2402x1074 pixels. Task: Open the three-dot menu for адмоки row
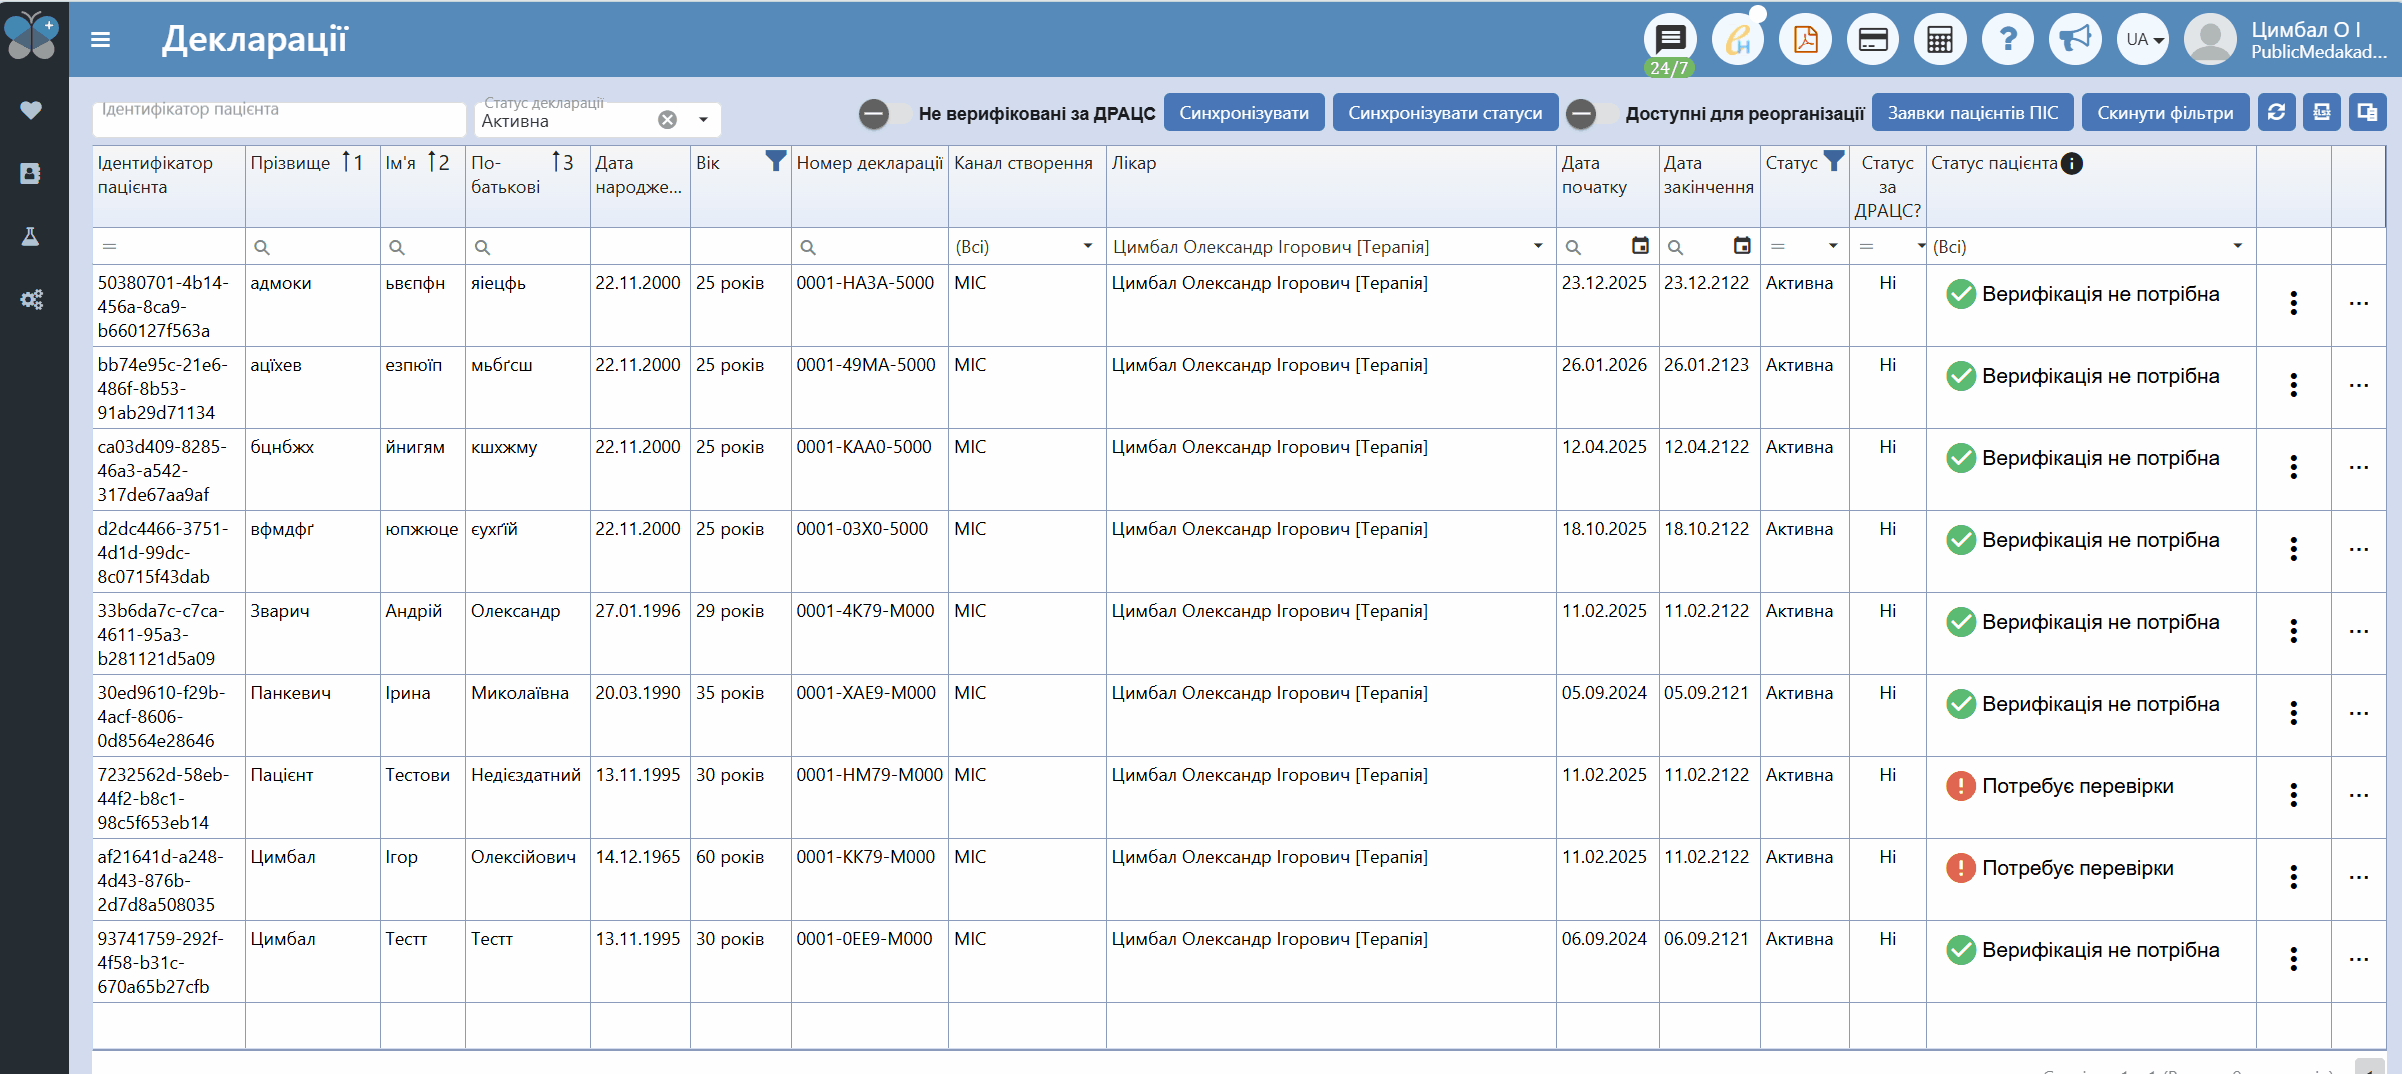tap(2294, 303)
